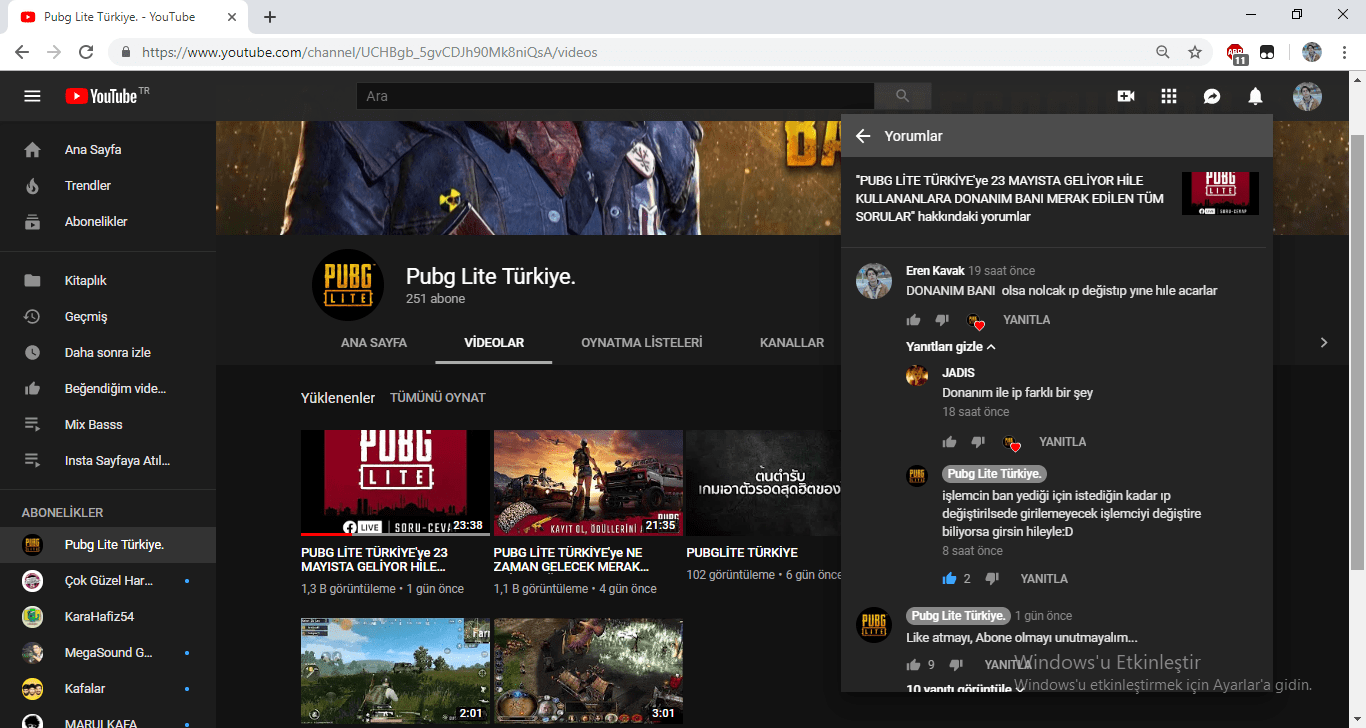Image resolution: width=1366 pixels, height=728 pixels.
Task: Click TÜMÜNÜ OYNAT to play all
Action: coord(438,398)
